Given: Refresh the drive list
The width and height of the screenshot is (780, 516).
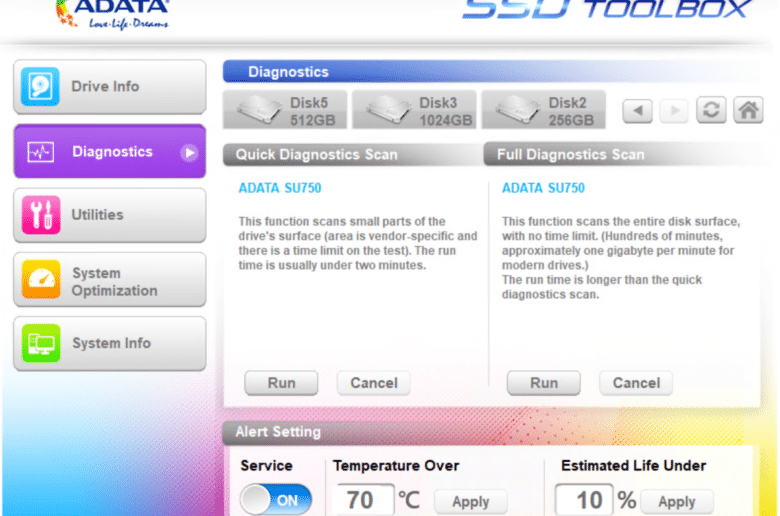Looking at the screenshot, I should tap(711, 110).
